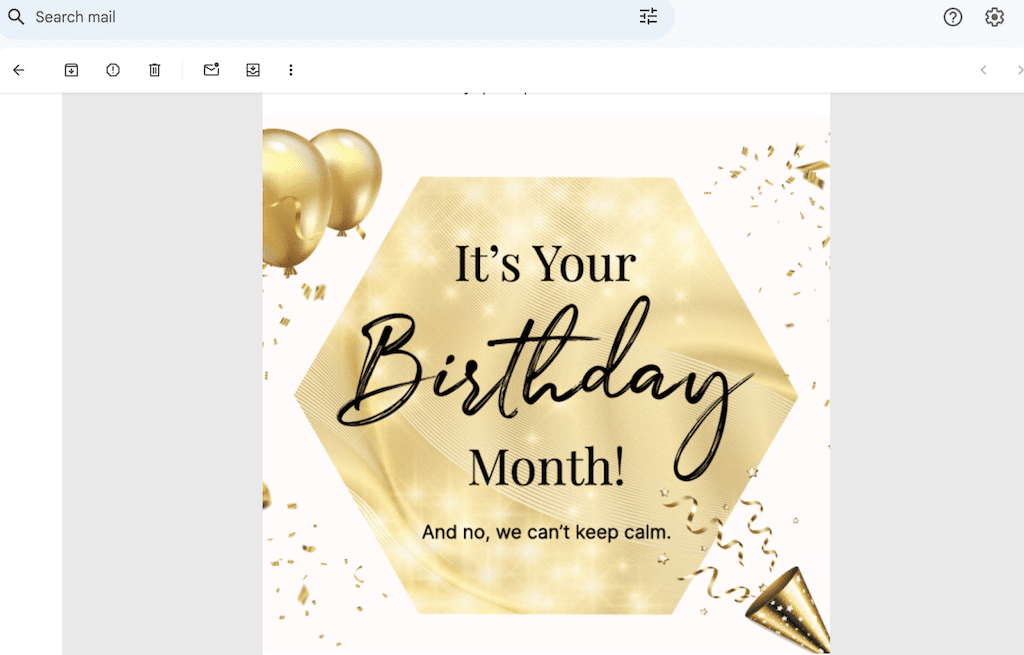Show search options filter panel
1024x655 pixels.
pos(648,17)
